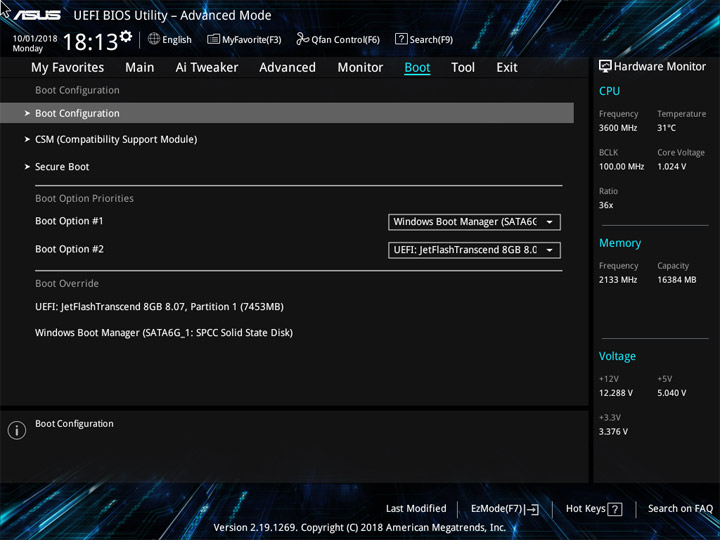
Task: Click the Hot Keys question mark icon
Action: click(x=614, y=509)
